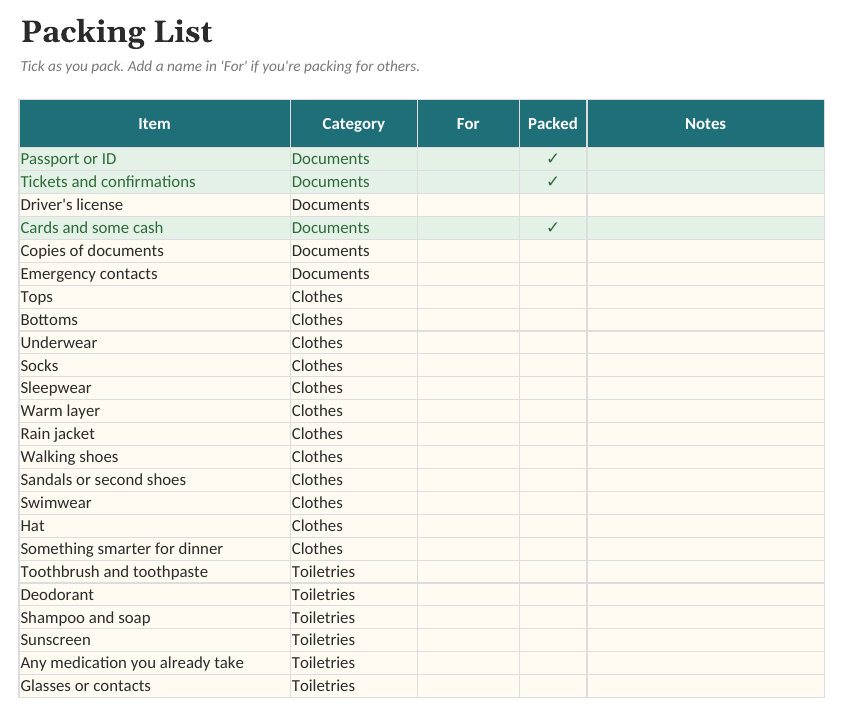Click the For cell in Passport row

point(468,159)
